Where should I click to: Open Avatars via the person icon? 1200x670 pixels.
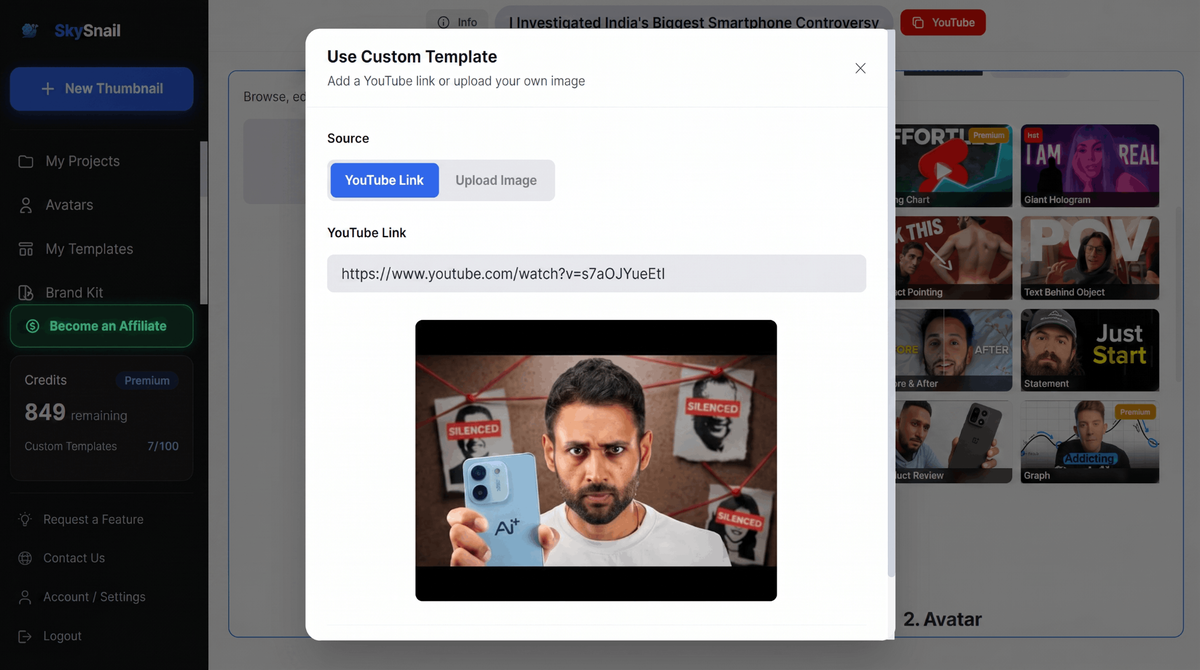pos(26,205)
